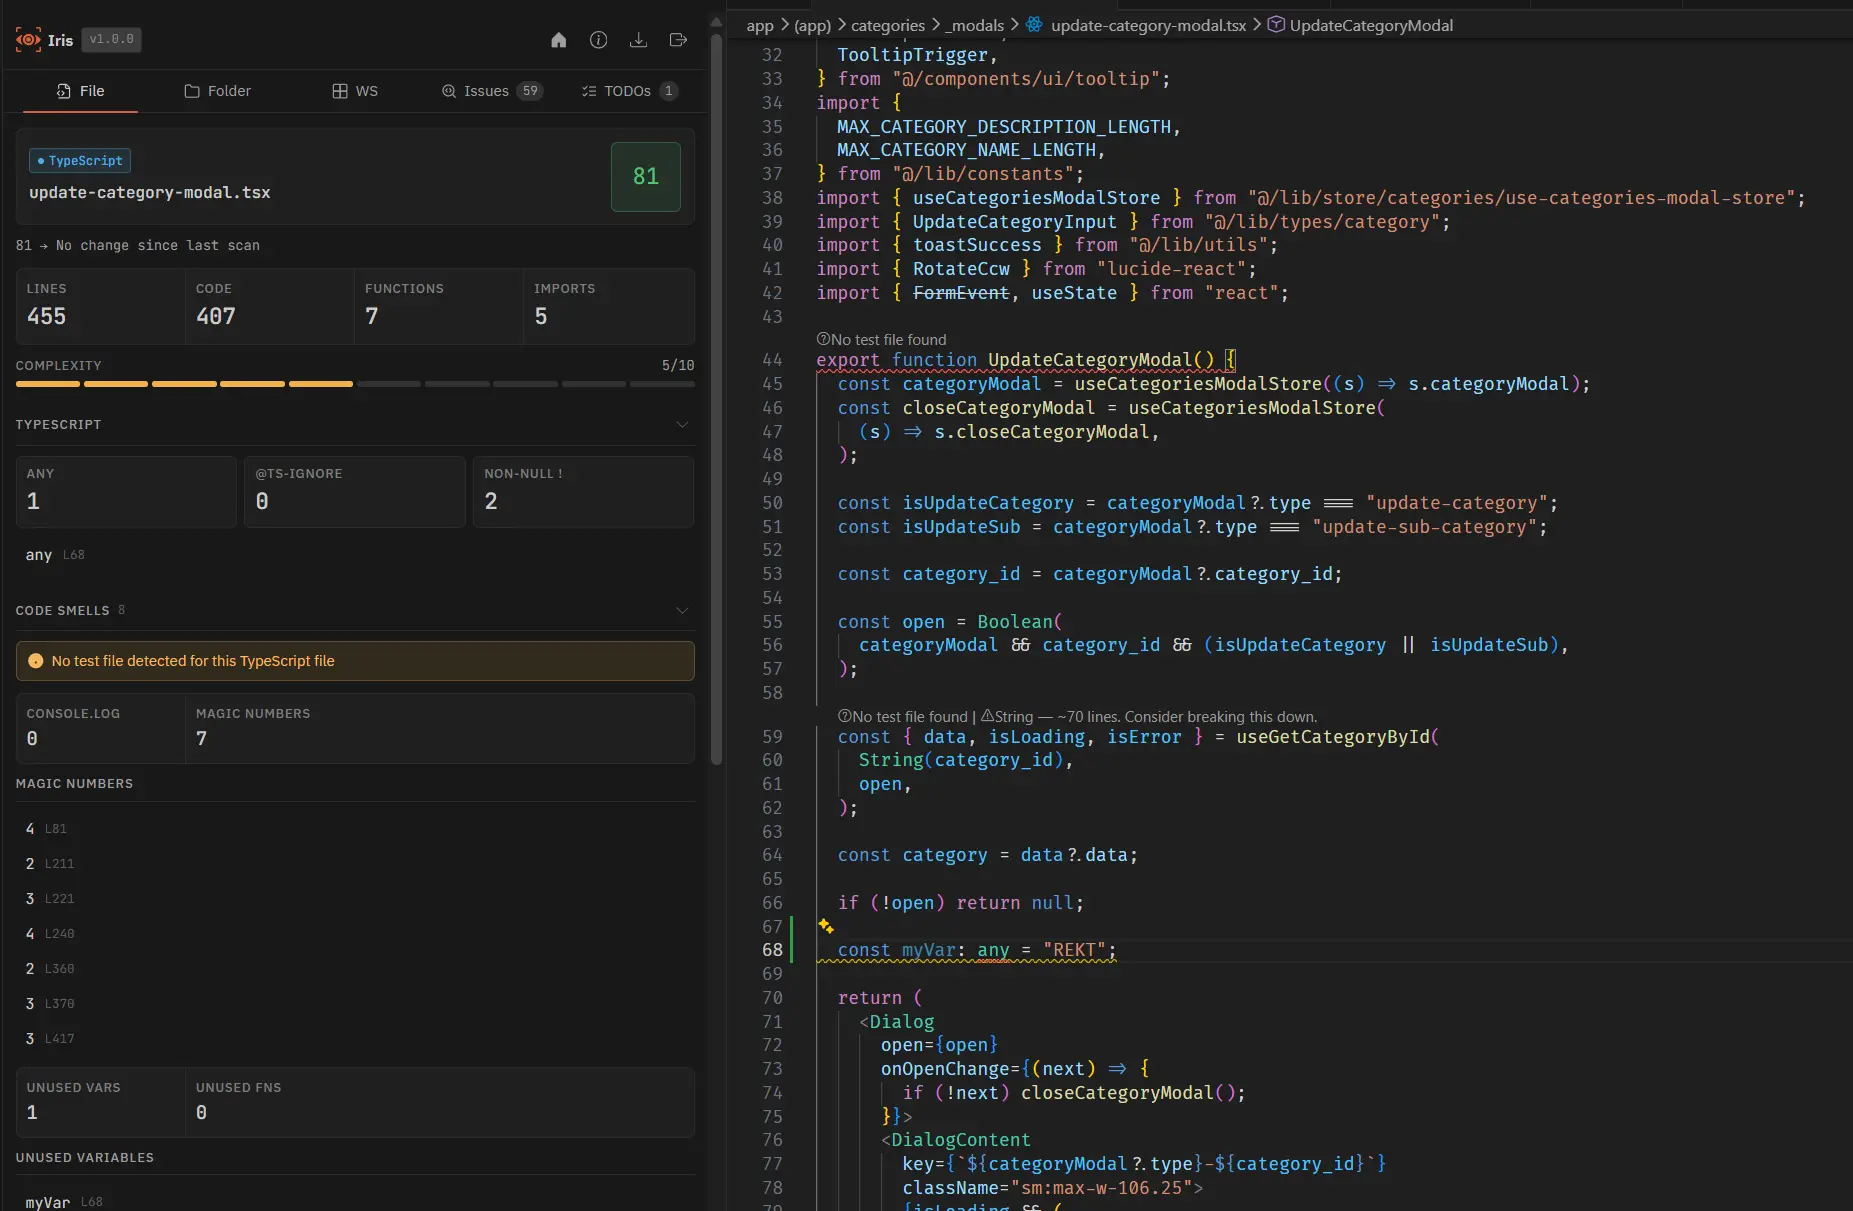Click the export icon in the Iris header
This screenshot has height=1211, width=1853.
coord(678,40)
